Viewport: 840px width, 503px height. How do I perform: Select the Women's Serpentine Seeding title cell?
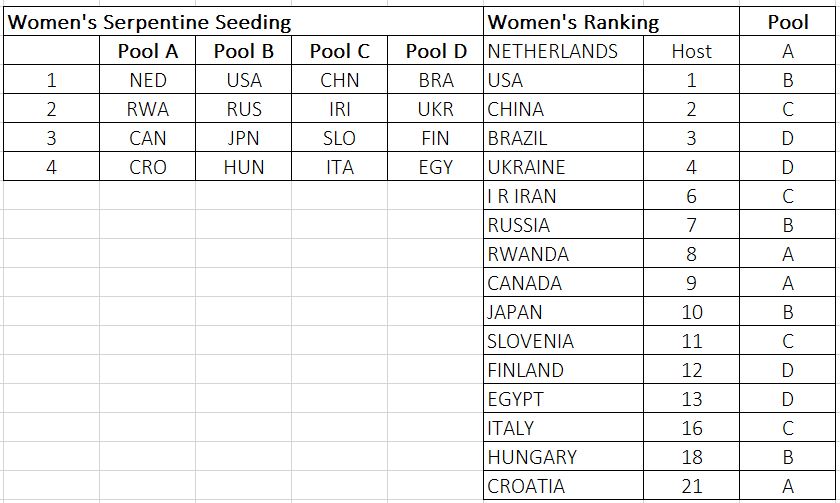[x=243, y=22]
